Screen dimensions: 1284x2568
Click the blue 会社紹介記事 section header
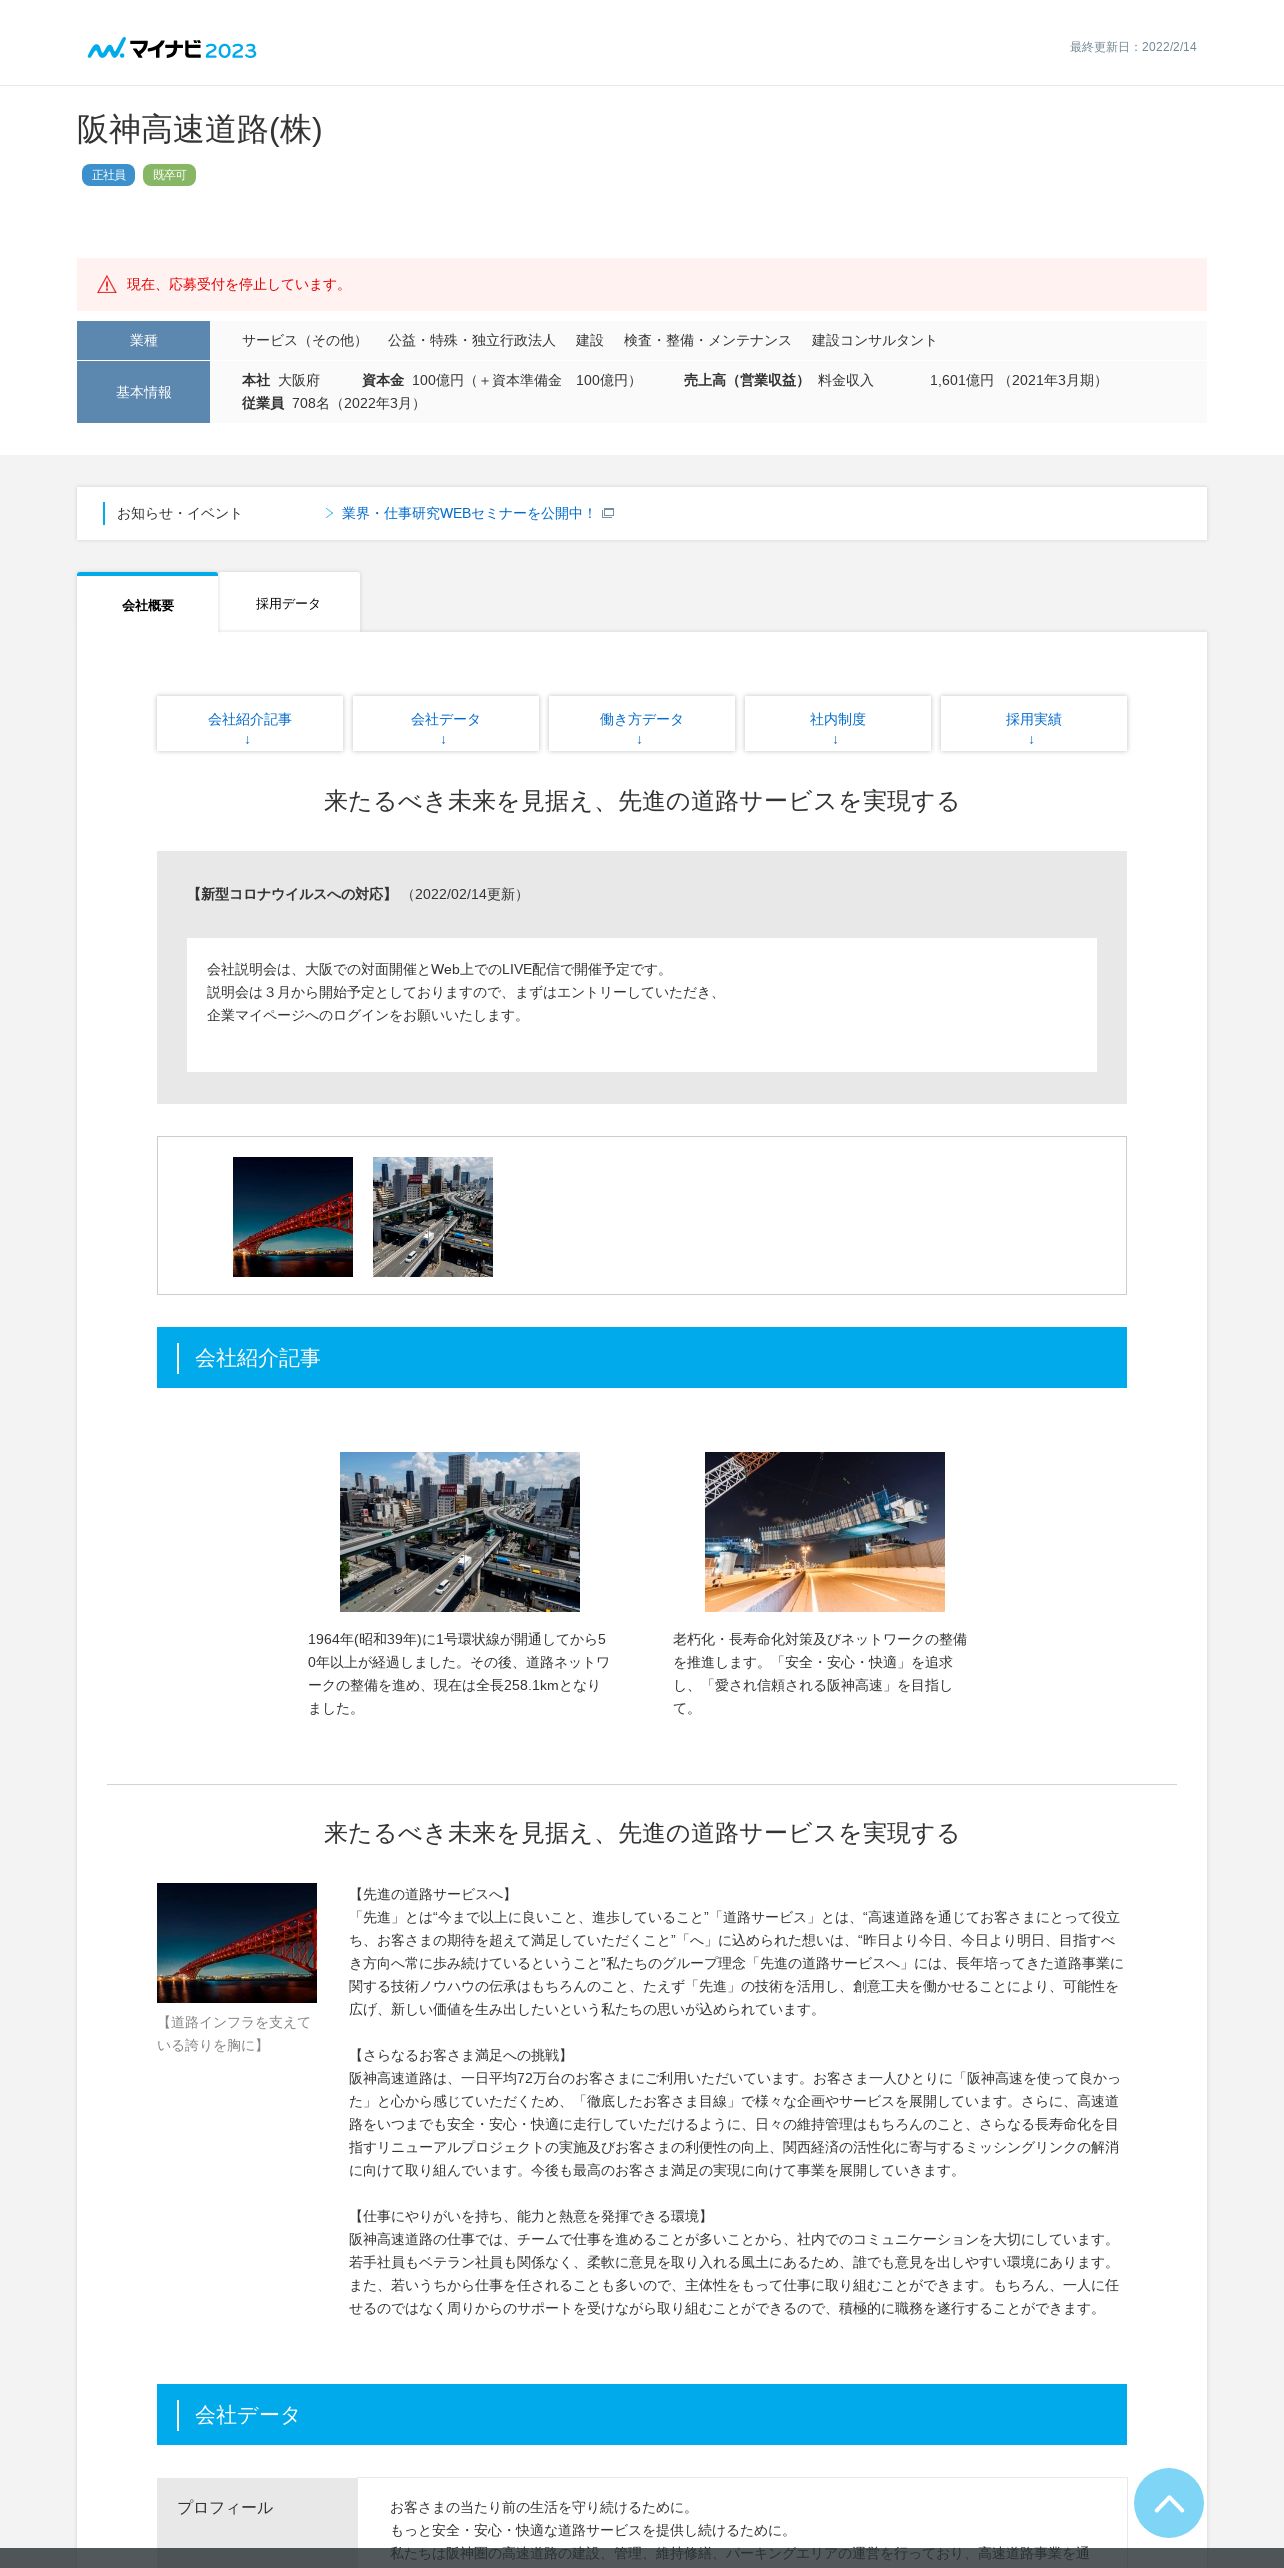click(642, 1358)
